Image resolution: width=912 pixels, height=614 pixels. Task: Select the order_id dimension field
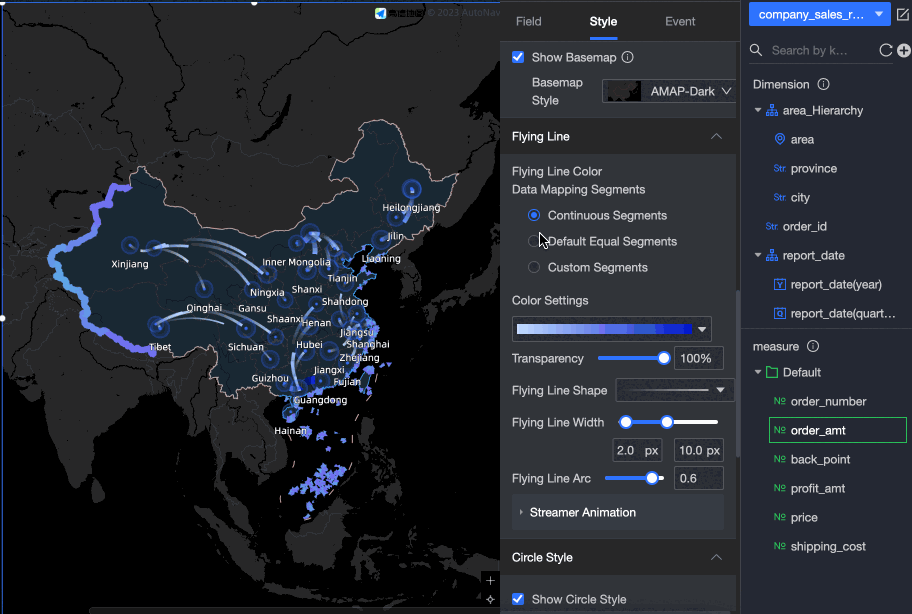coord(804,227)
